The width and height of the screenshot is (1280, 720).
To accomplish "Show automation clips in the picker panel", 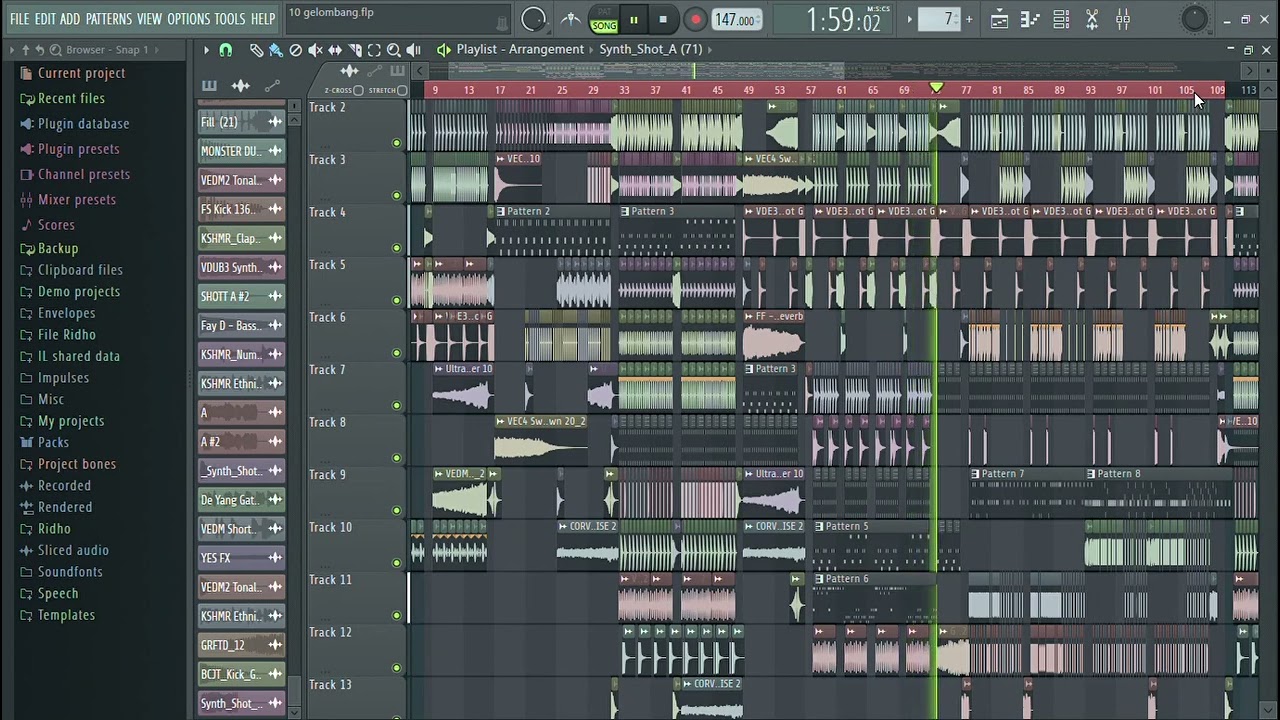I will coord(272,86).
